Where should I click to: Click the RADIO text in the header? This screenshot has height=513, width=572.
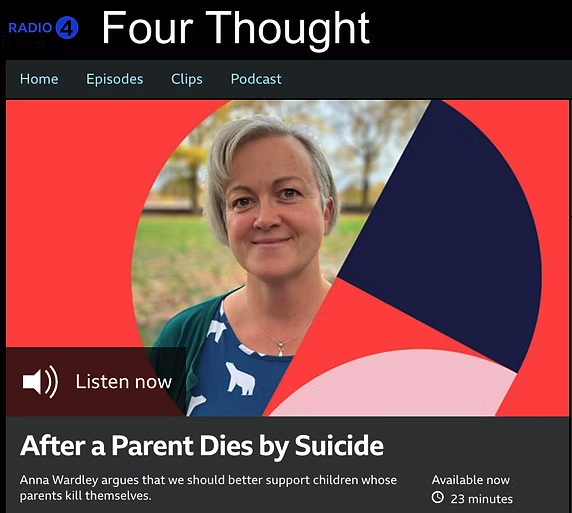pos(30,28)
